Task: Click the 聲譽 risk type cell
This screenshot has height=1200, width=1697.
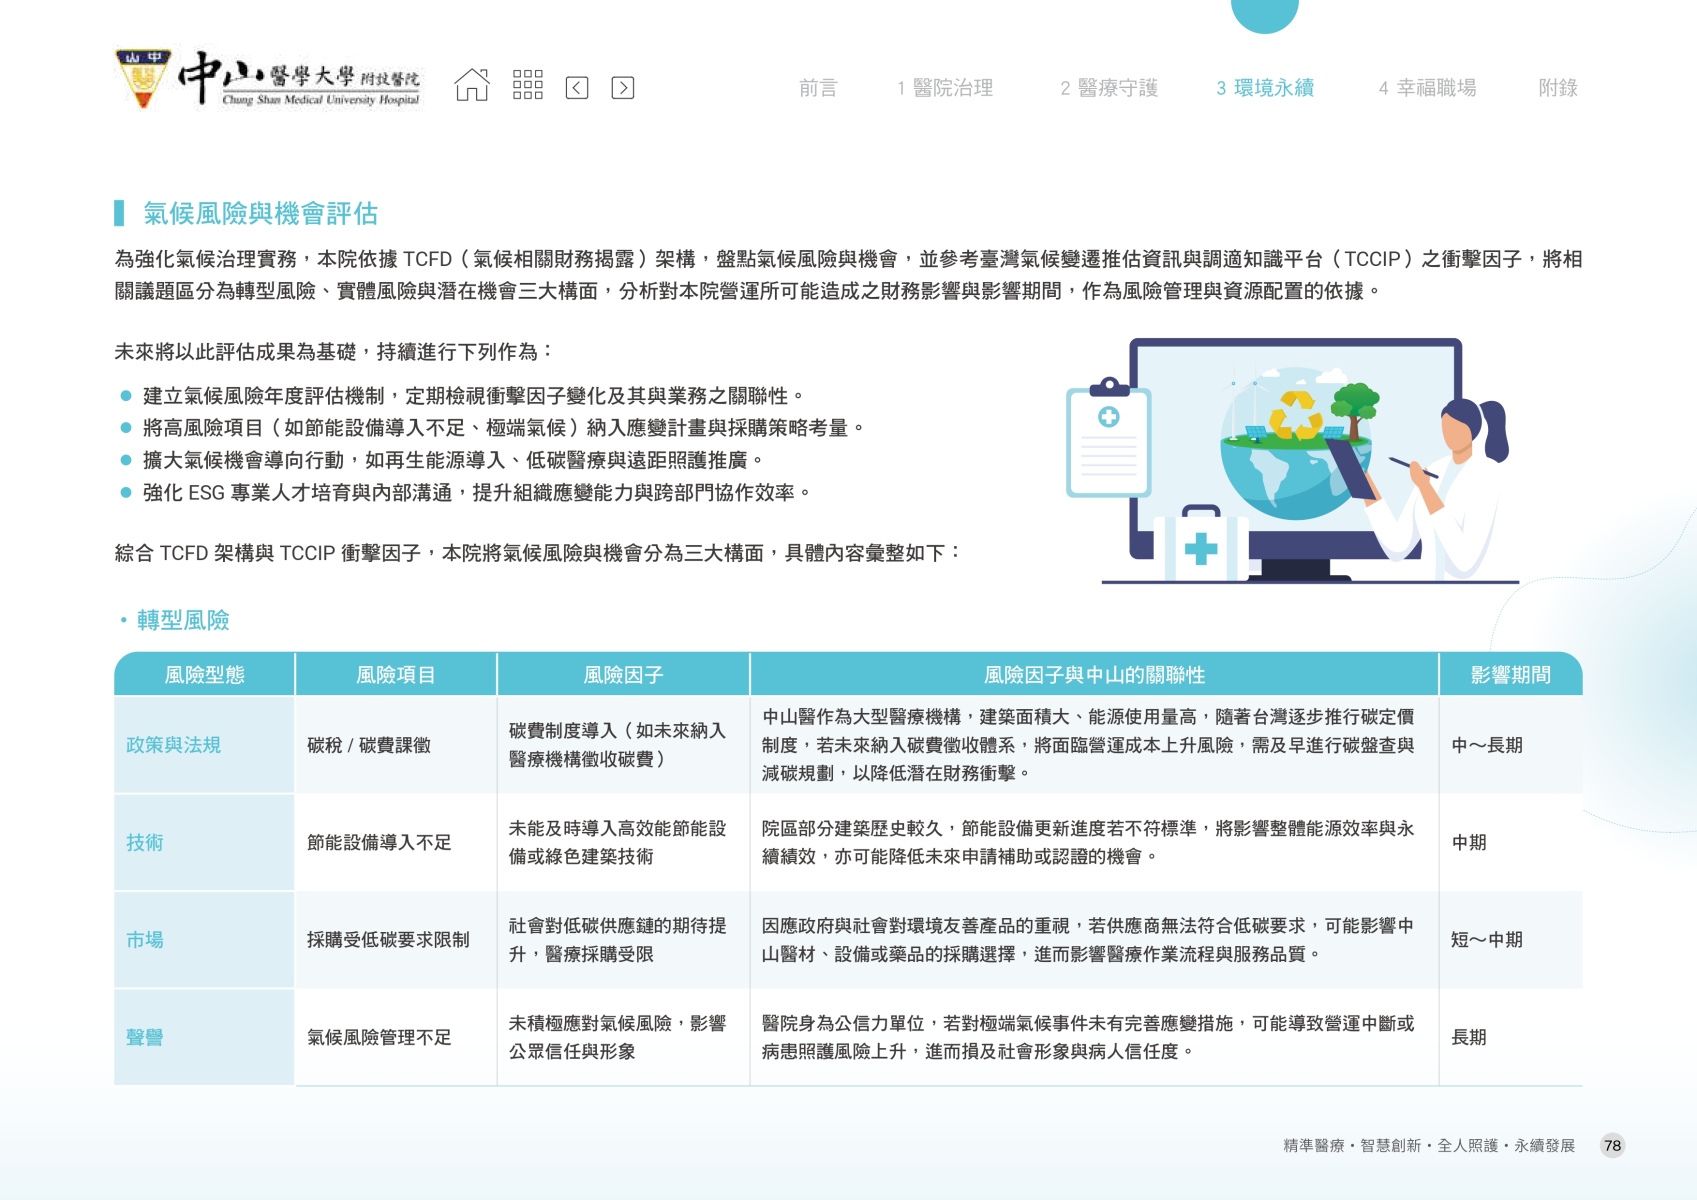Action: tap(145, 1037)
